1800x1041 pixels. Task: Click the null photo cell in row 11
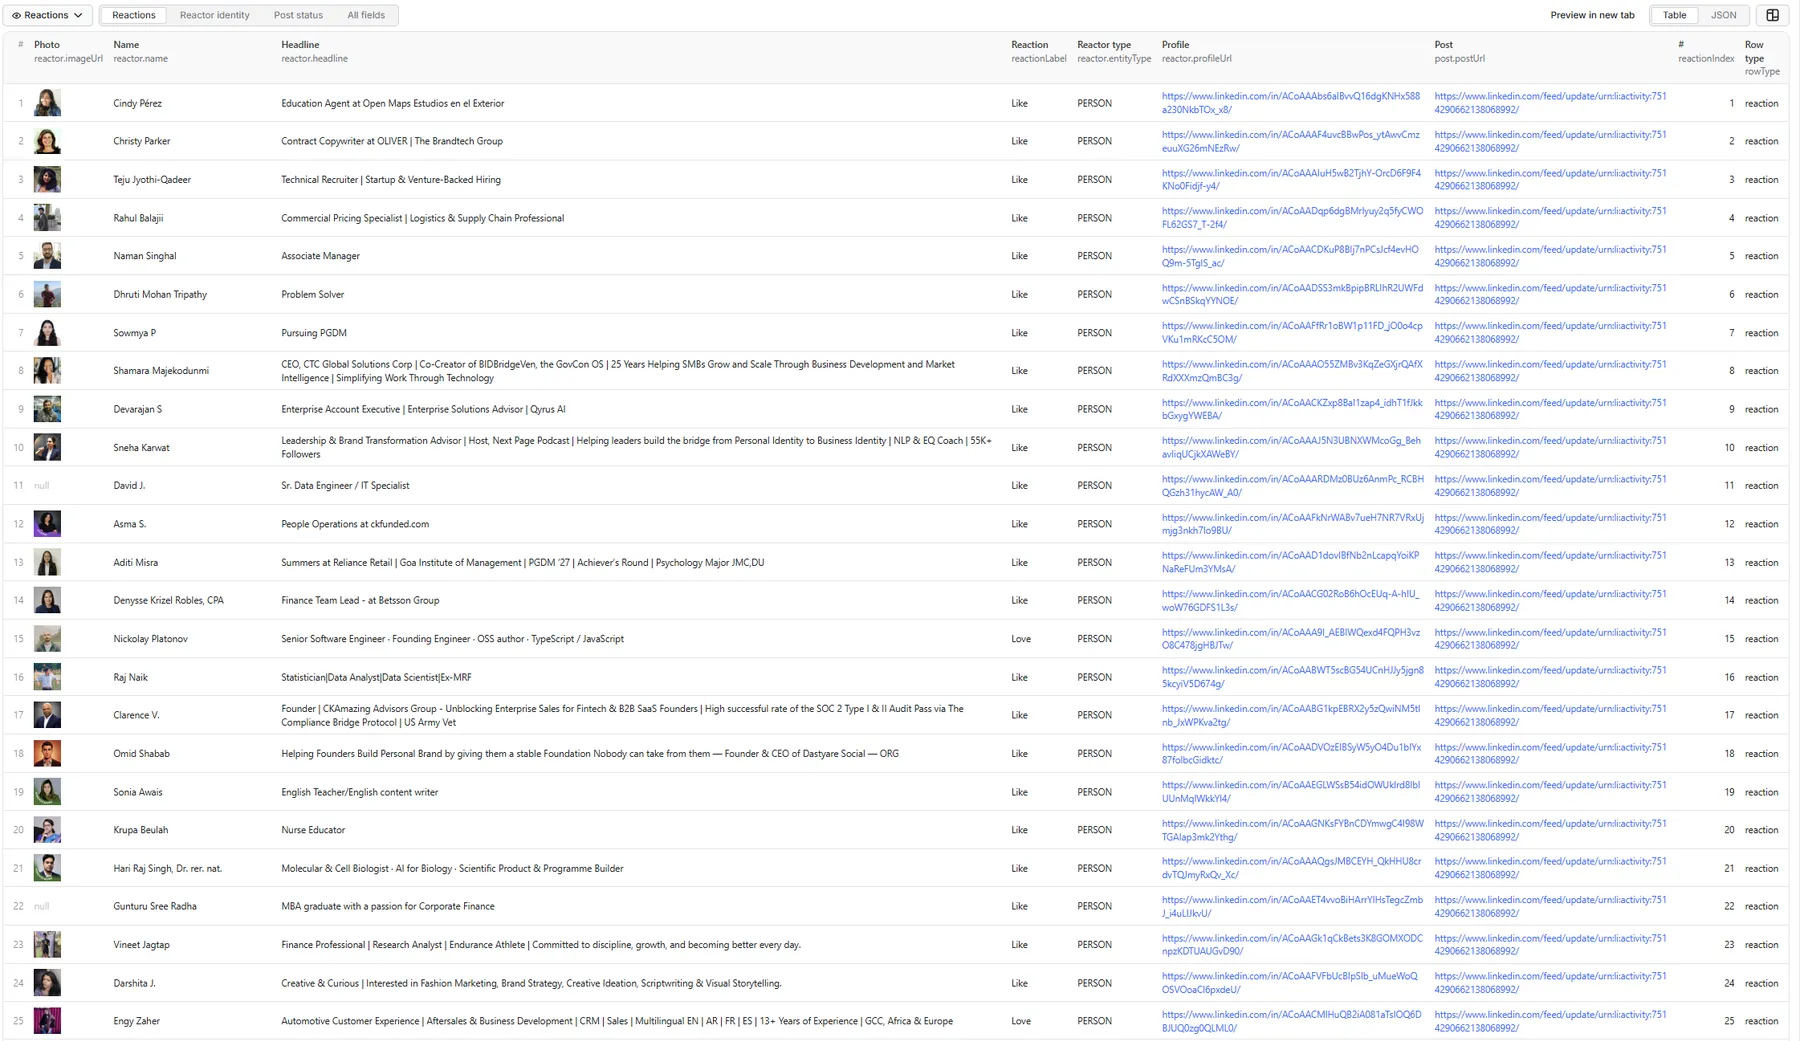(41, 486)
